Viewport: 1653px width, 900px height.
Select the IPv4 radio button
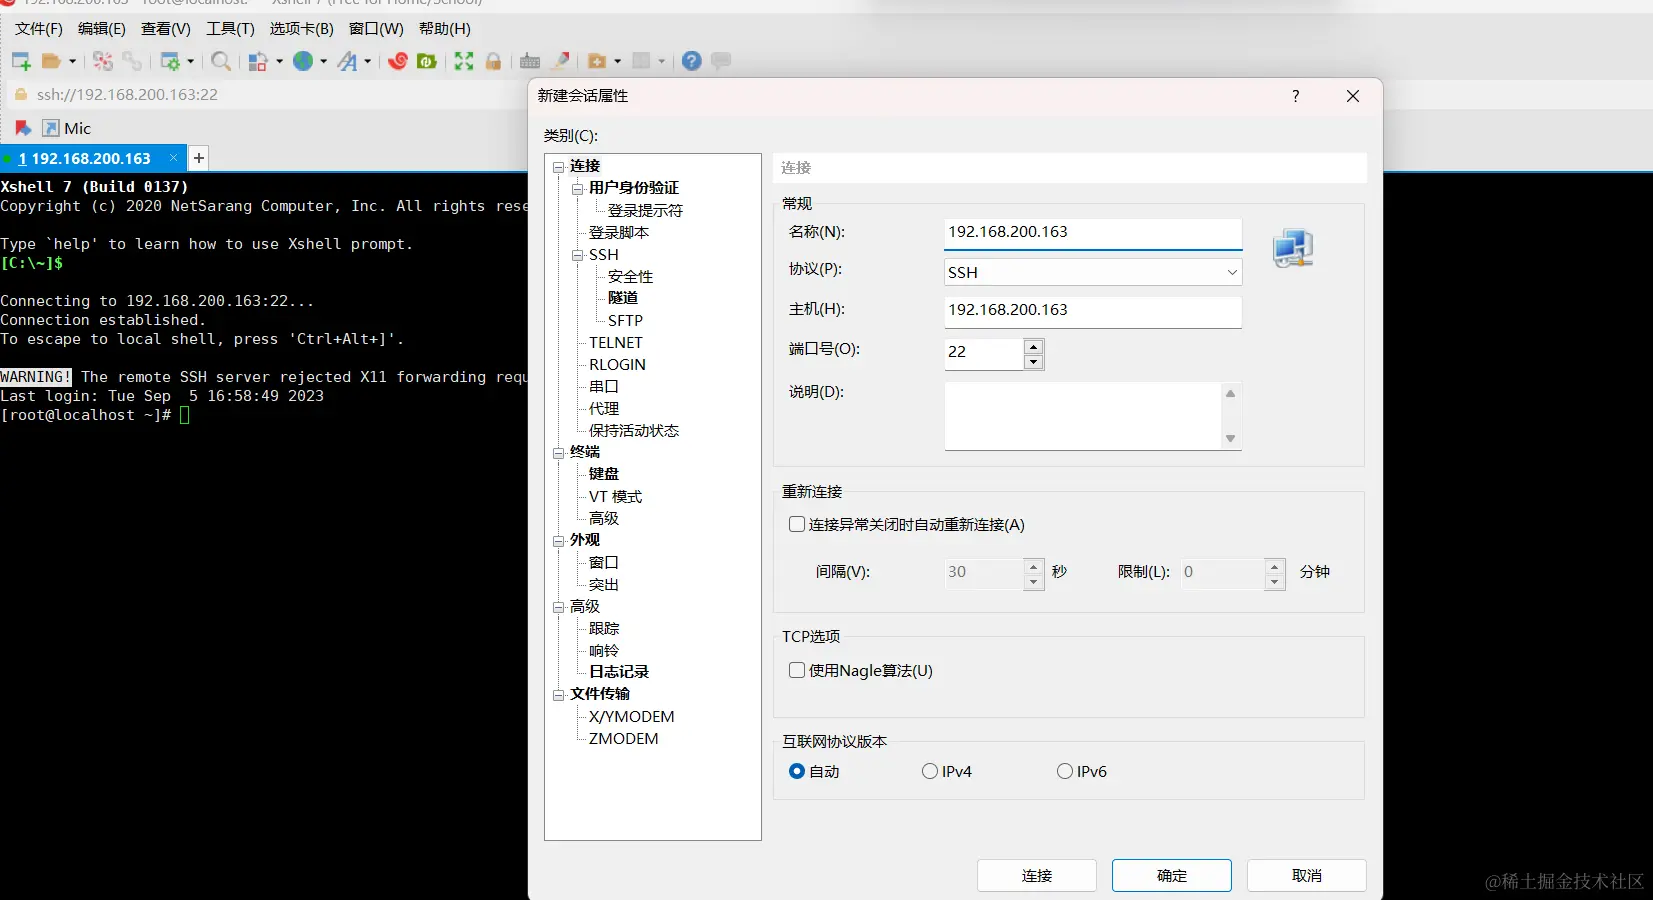pos(930,772)
